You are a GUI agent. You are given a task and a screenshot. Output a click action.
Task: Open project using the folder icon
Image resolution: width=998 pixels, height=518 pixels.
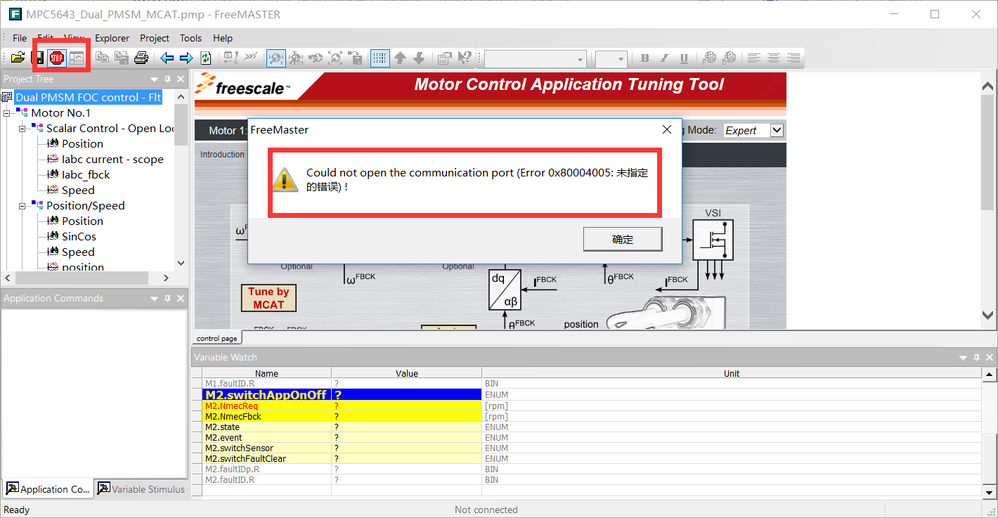[x=18, y=58]
